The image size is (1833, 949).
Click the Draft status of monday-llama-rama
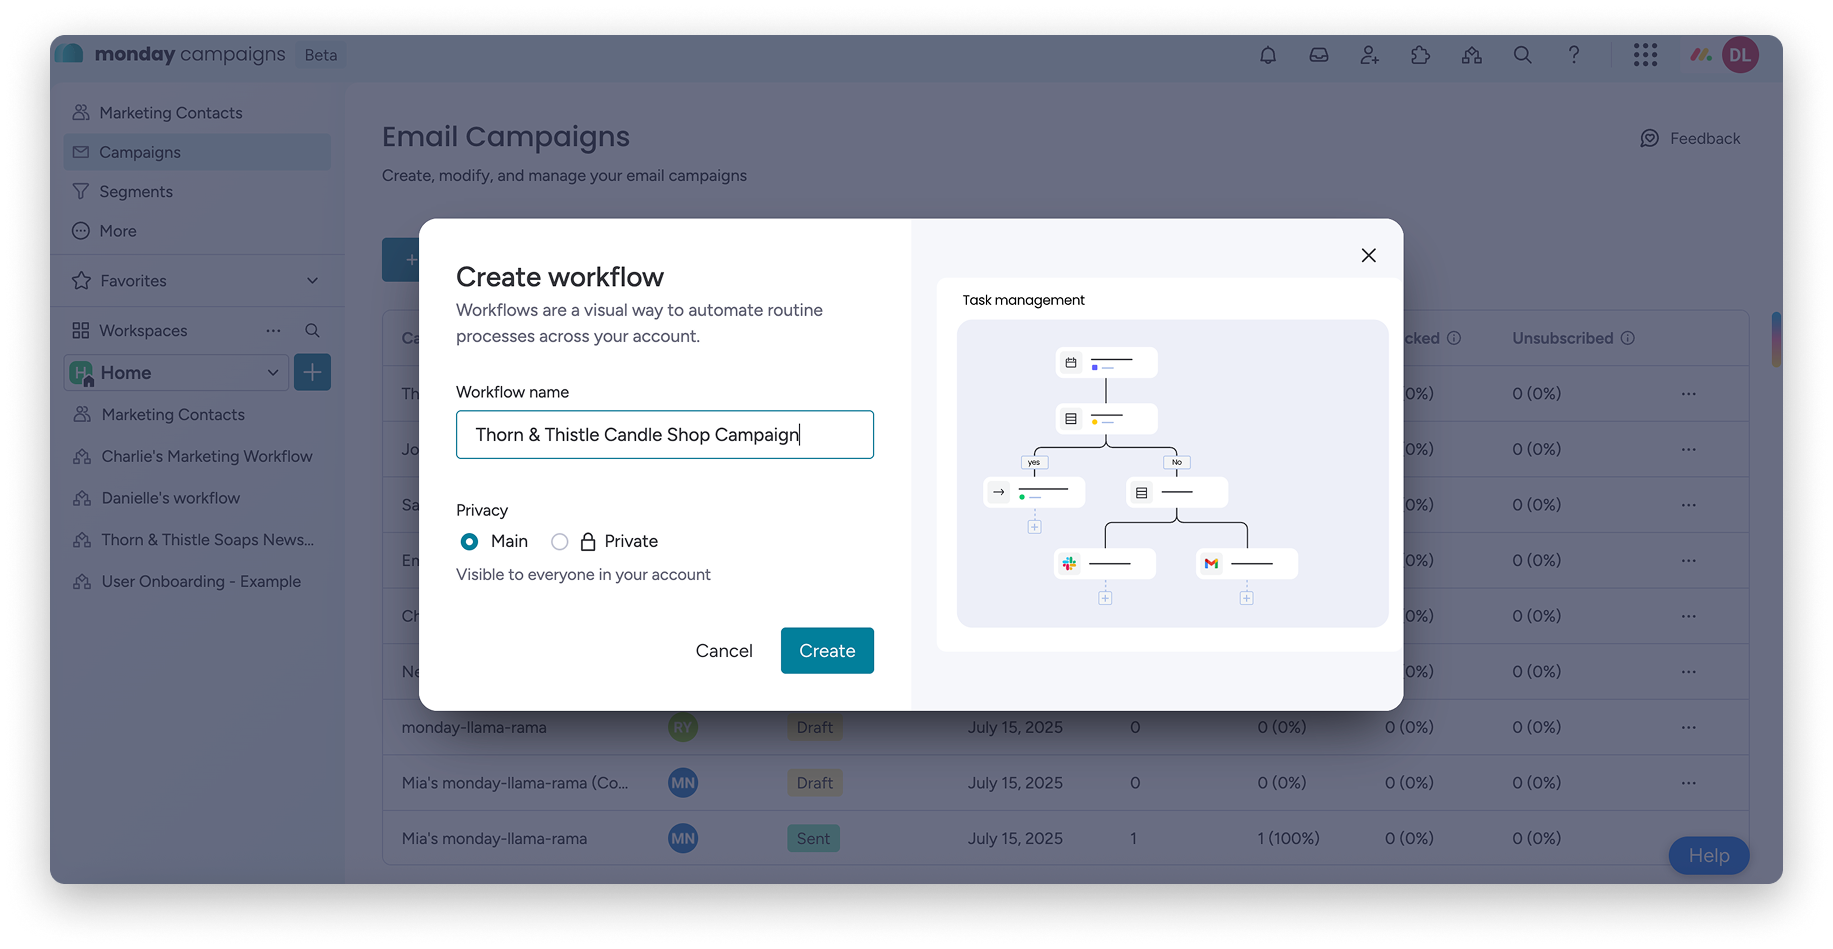coord(815,727)
